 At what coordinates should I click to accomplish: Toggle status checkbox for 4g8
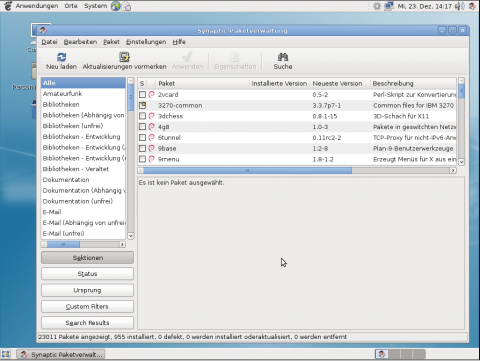coord(142,127)
